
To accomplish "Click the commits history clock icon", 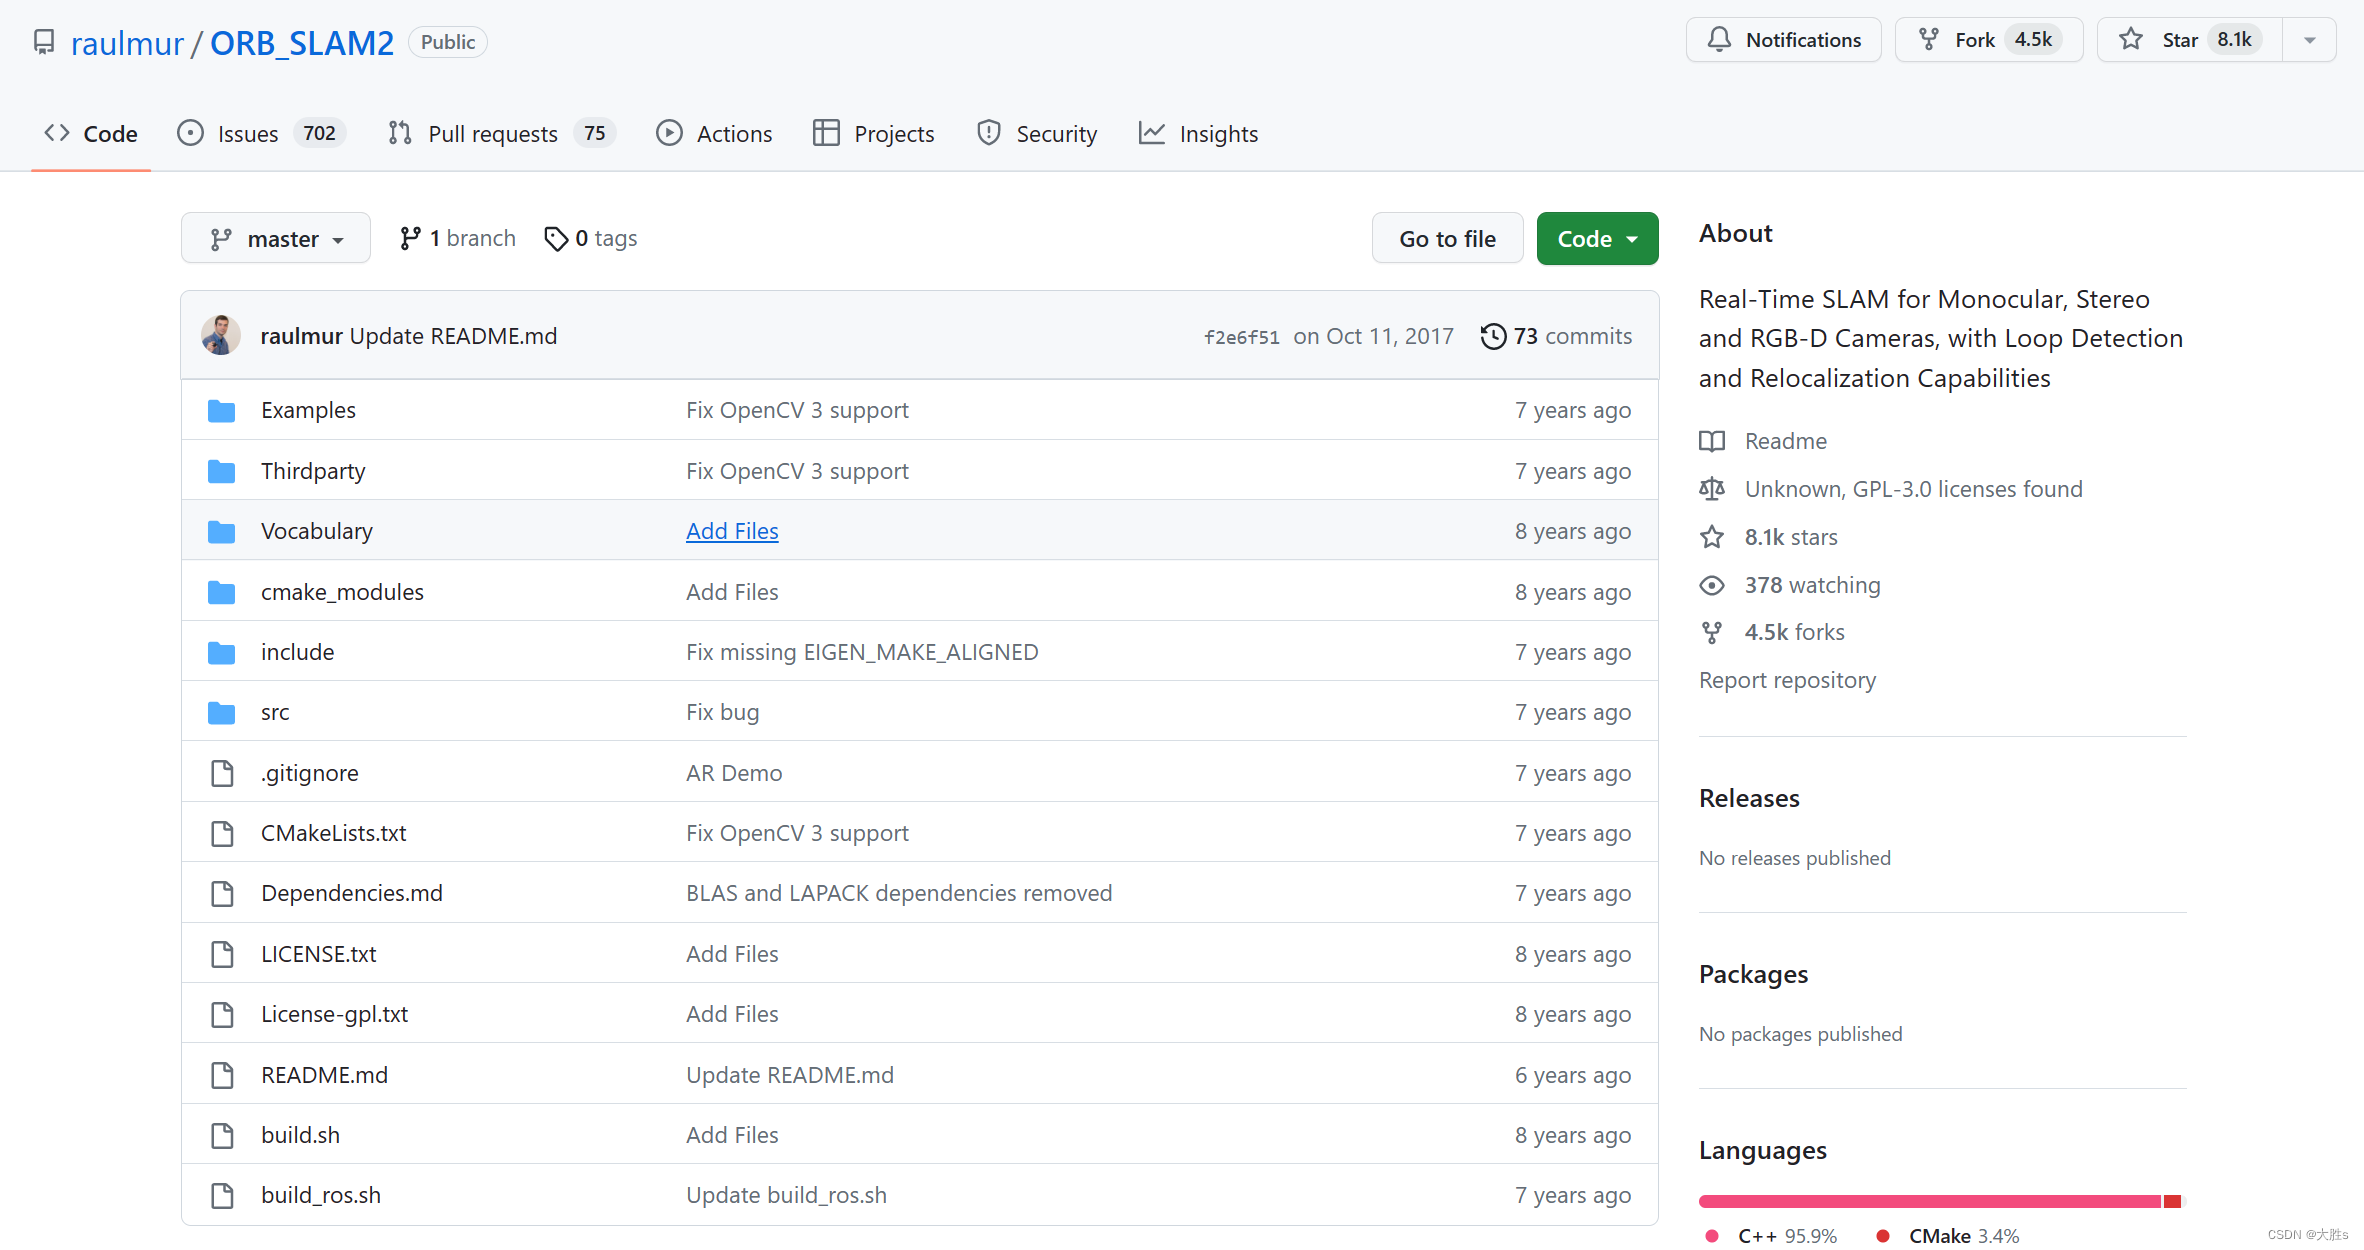I will click(1493, 336).
